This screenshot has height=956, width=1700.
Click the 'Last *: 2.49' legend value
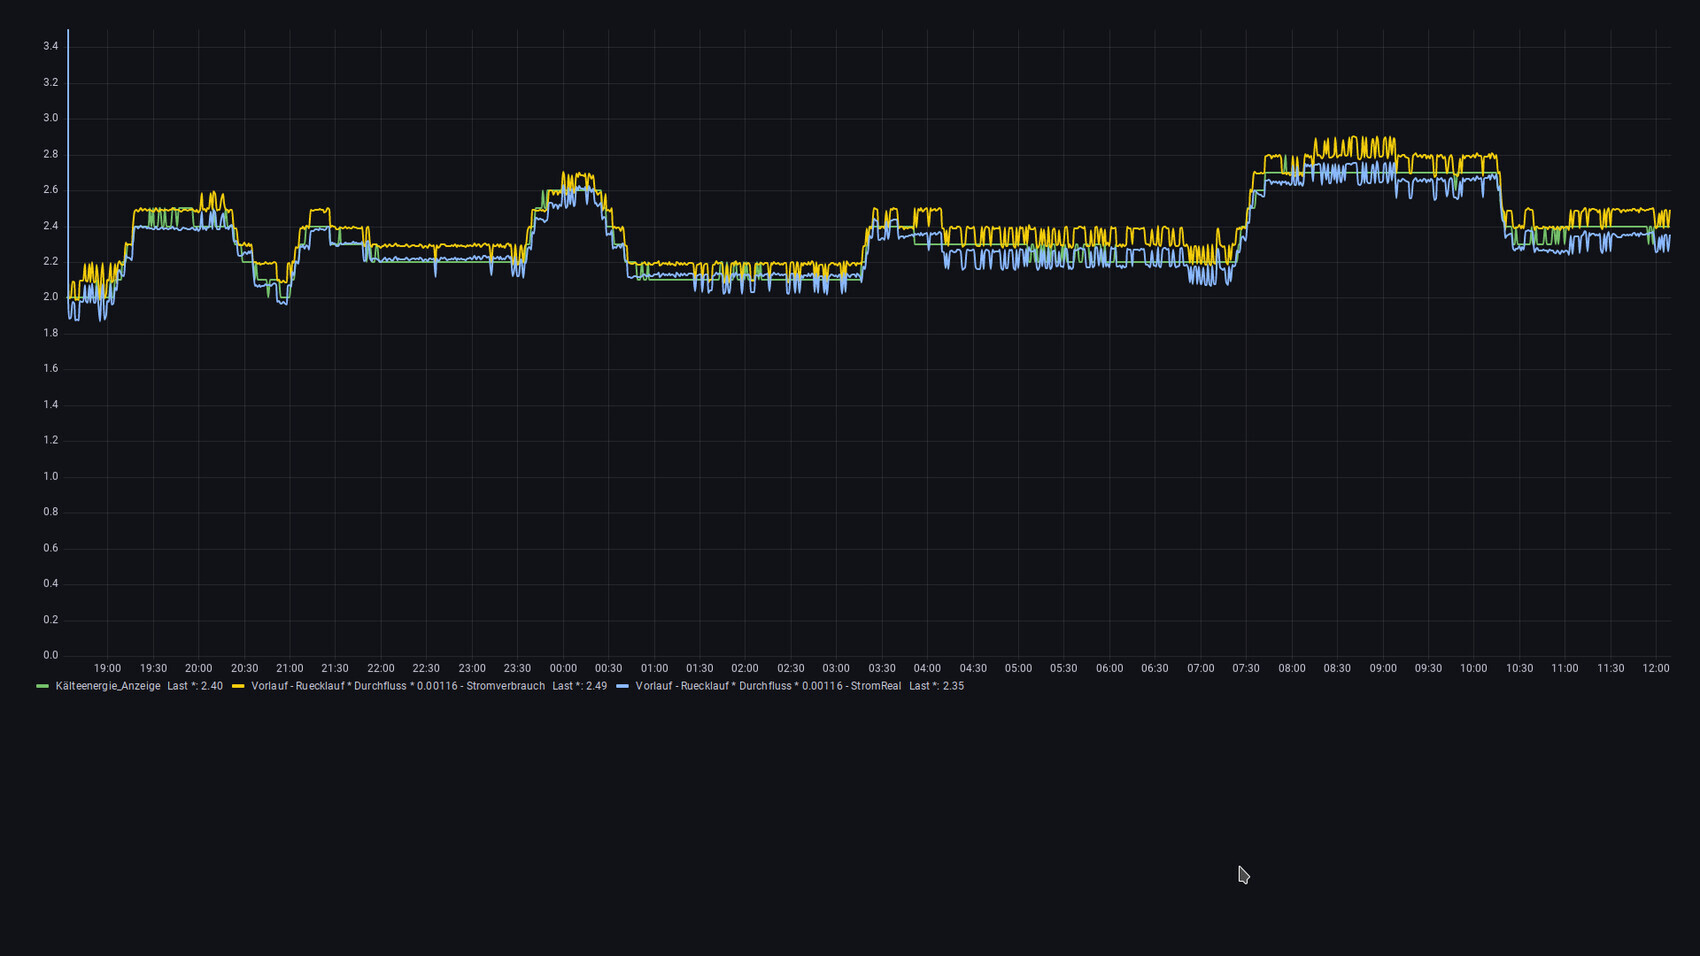click(579, 686)
